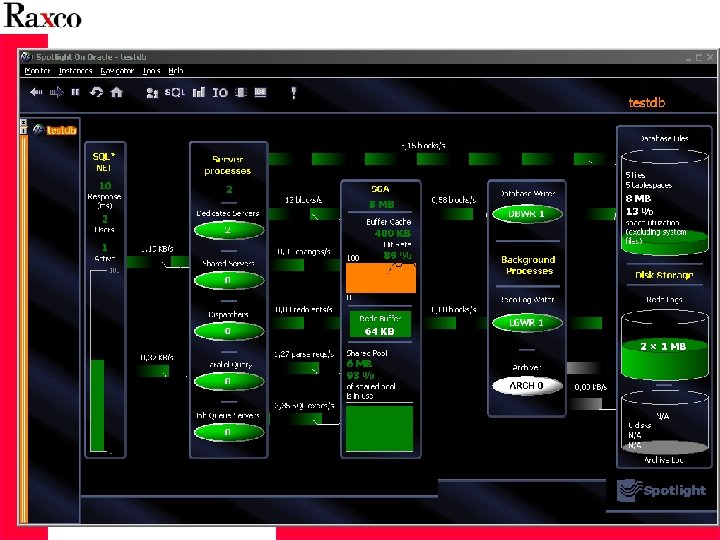Viewport: 720px width, 540px height.
Task: Click the Response value 10 in SQL*NET
Action: (105, 186)
